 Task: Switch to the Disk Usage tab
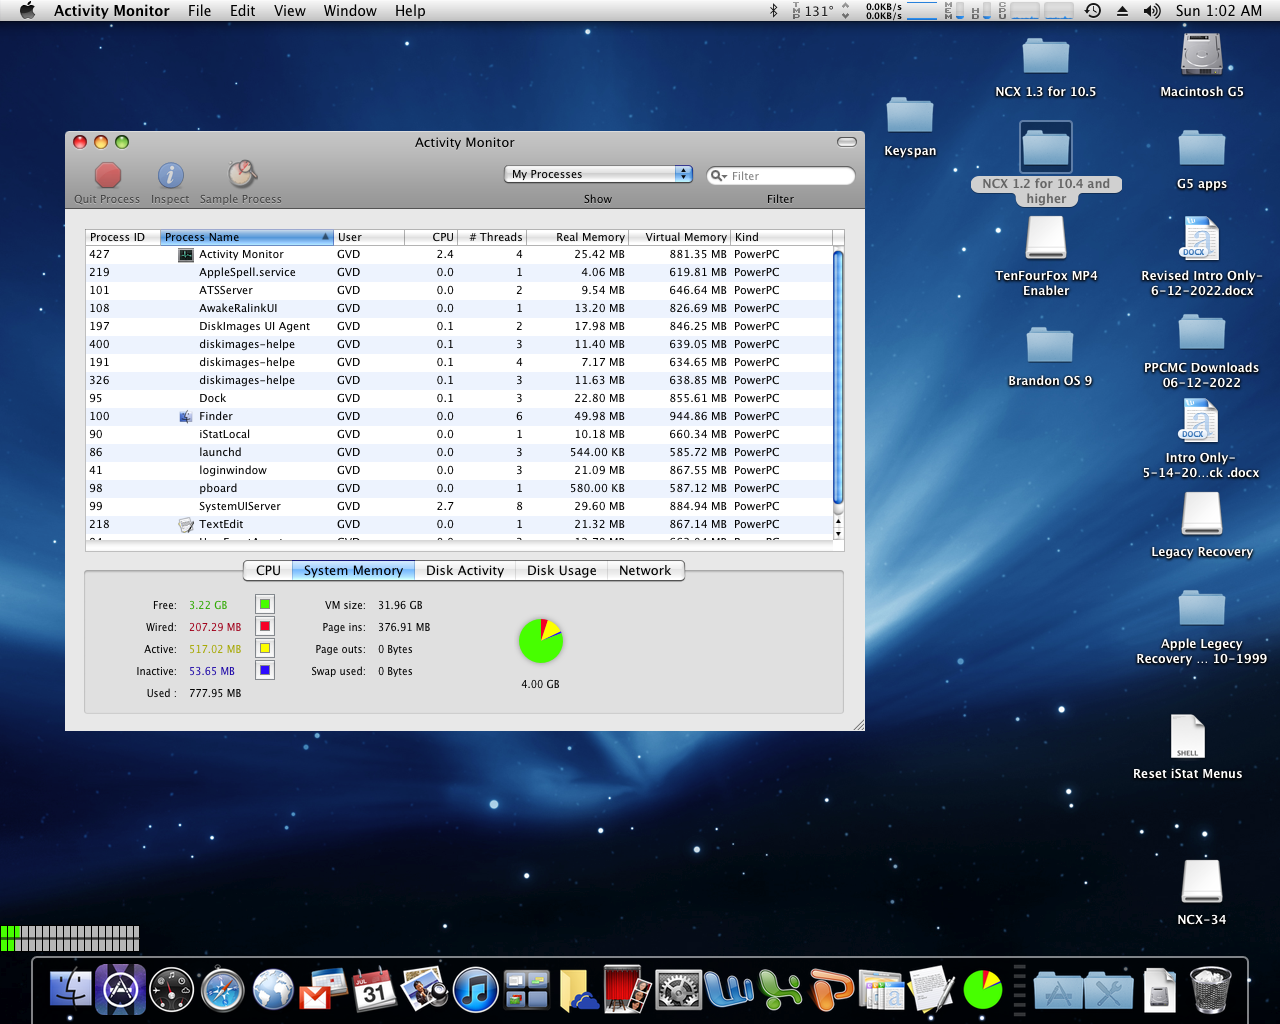click(x=562, y=570)
